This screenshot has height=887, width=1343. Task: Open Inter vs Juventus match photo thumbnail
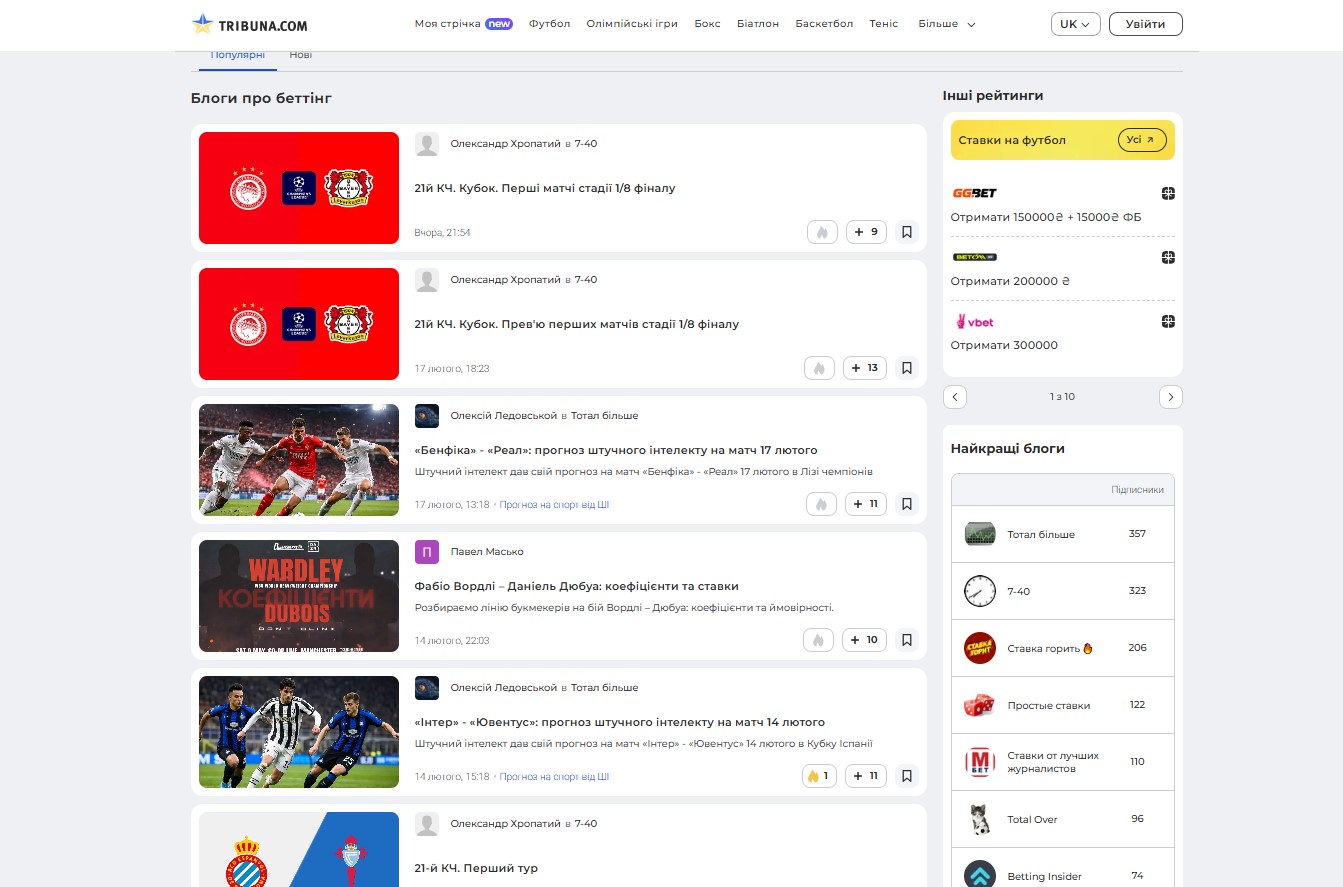coord(299,732)
